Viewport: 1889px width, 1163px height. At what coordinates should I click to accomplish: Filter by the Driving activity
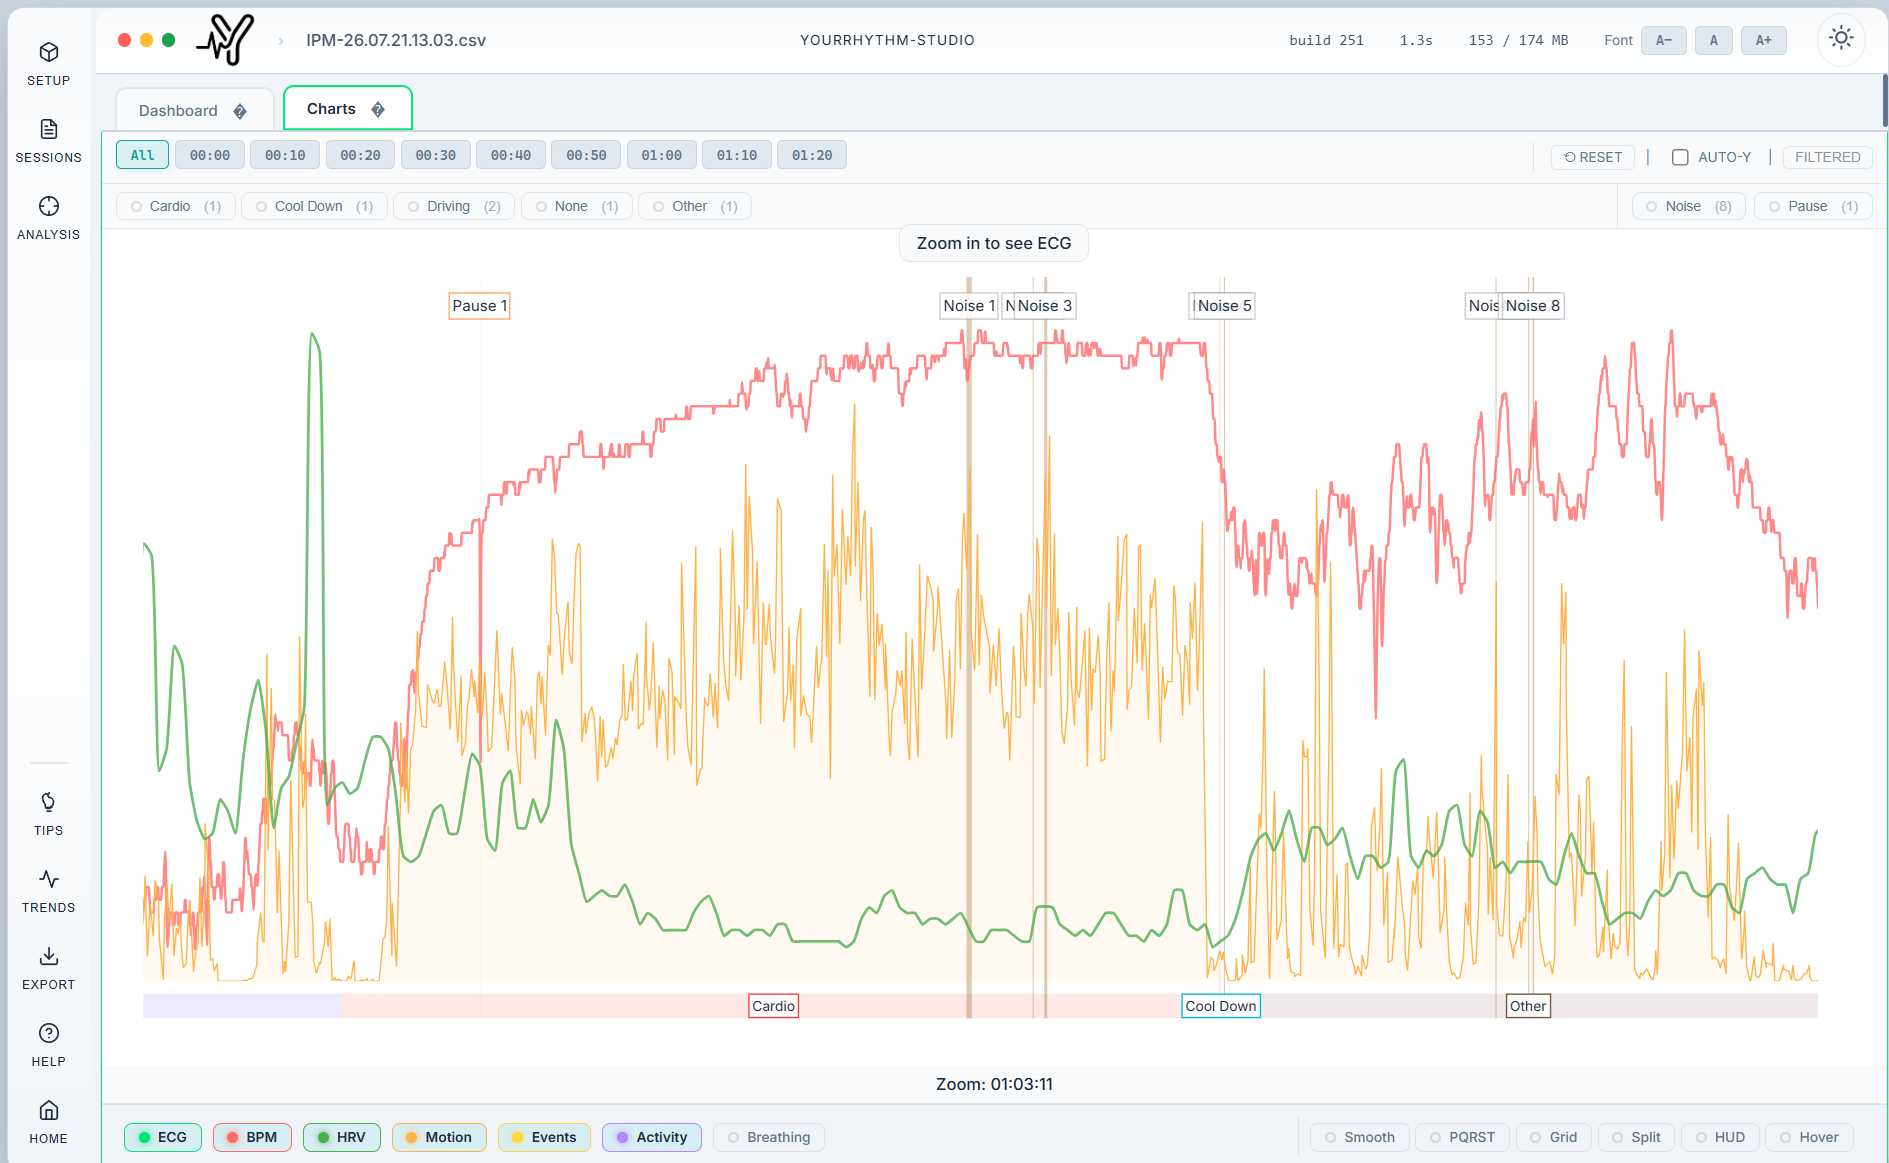tap(454, 206)
